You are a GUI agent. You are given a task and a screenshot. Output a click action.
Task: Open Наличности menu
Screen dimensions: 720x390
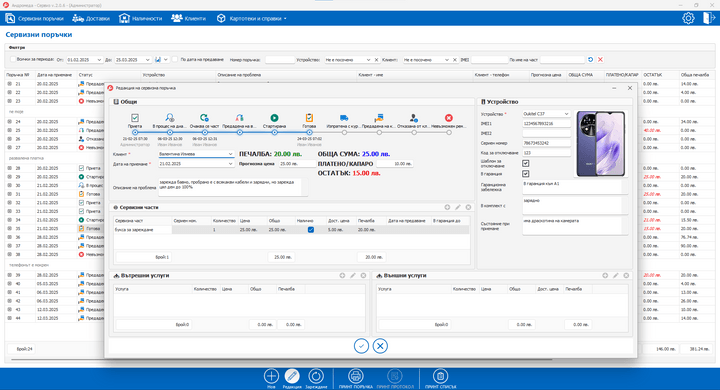[141, 18]
